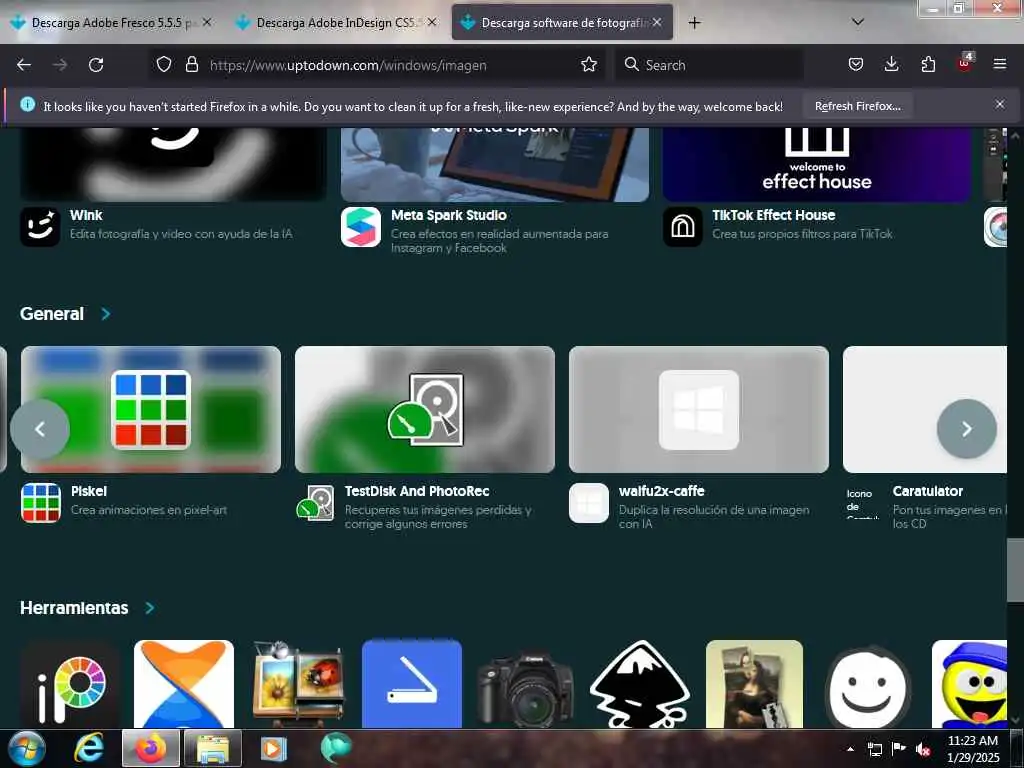Open the small waifu2x-caffe icon

588,503
